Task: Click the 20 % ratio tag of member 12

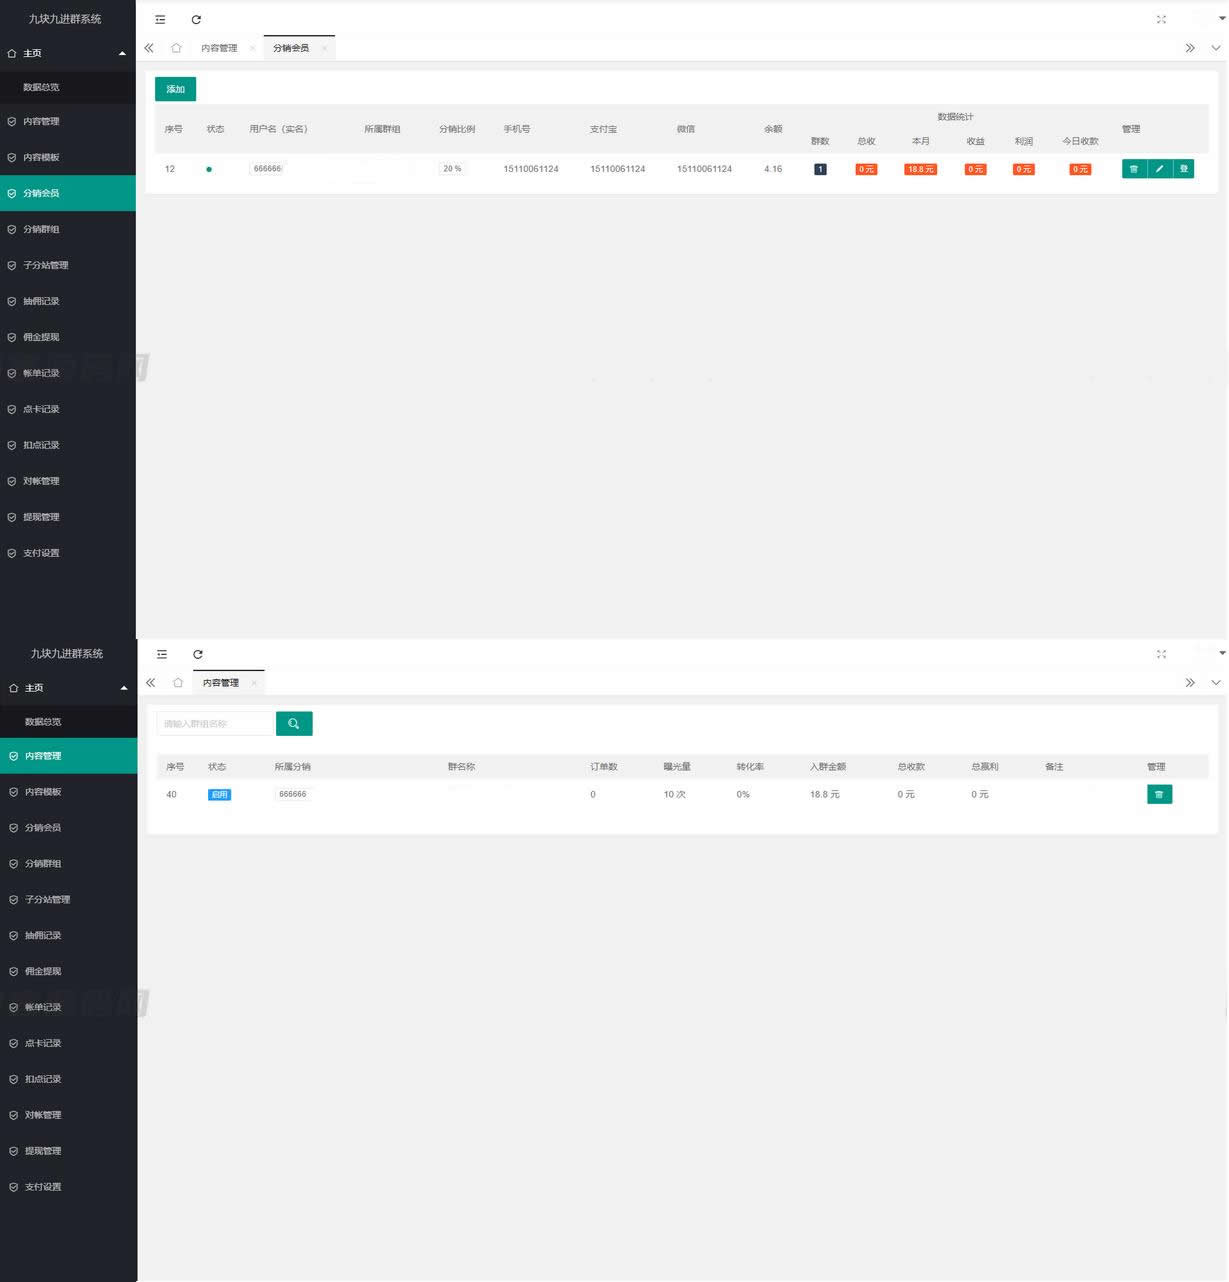Action: click(452, 169)
